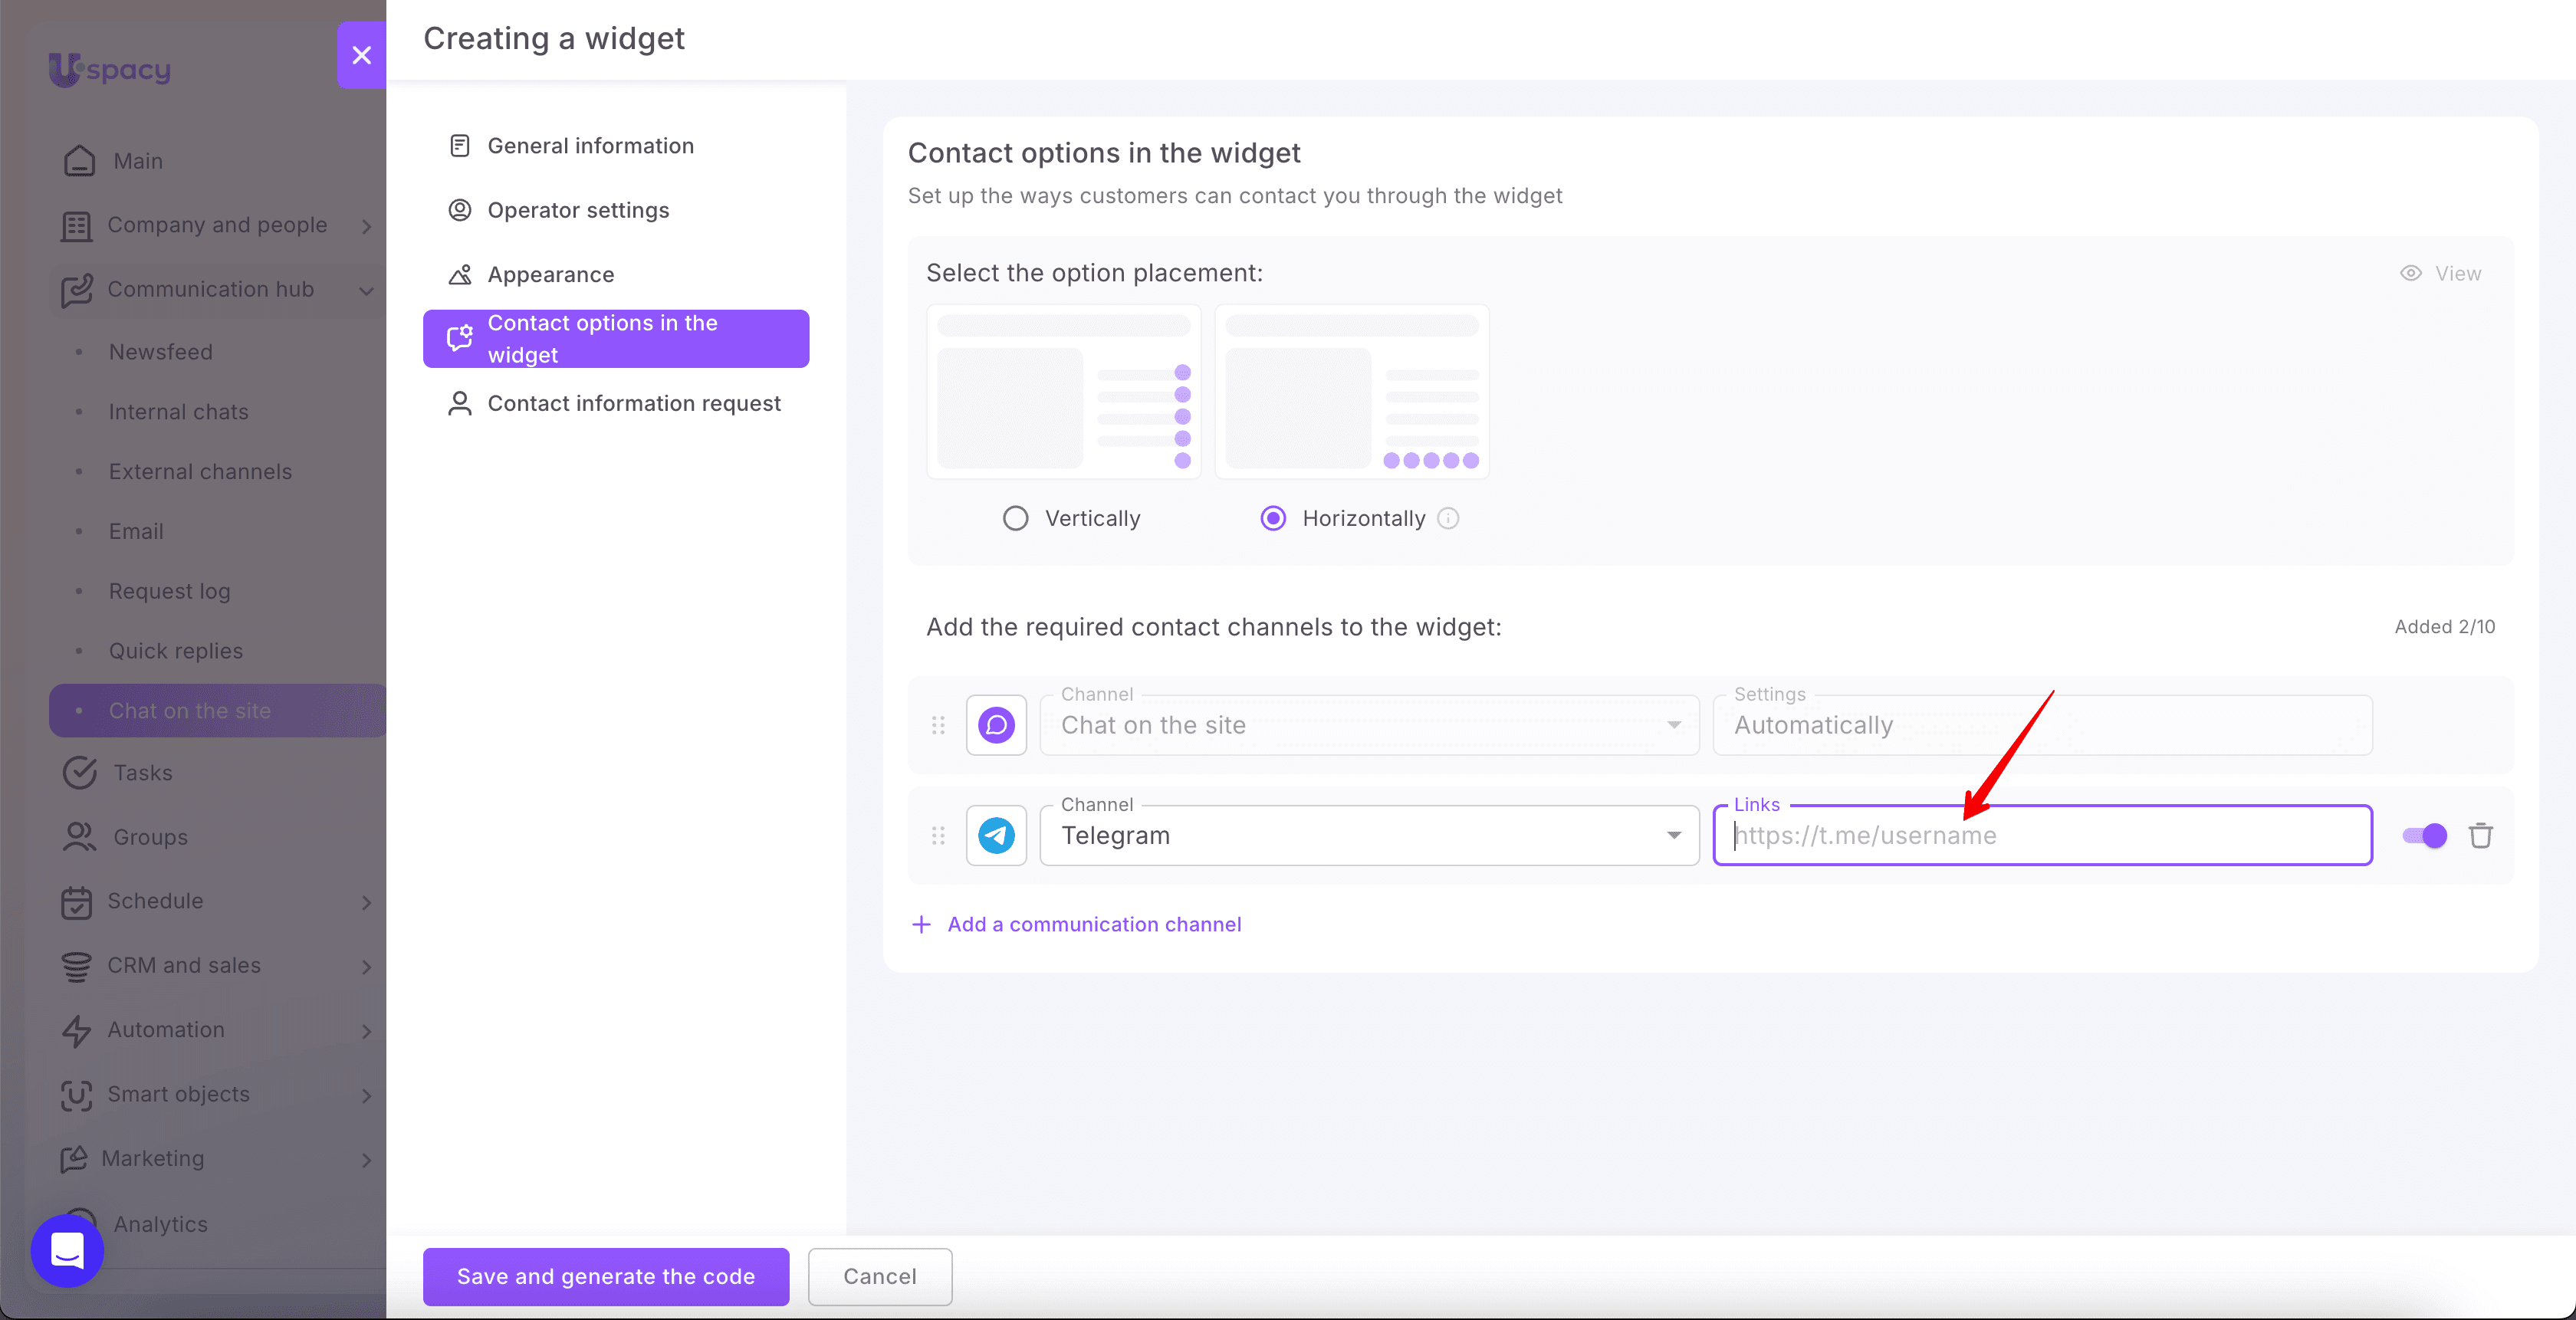Viewport: 2576px width, 1320px height.
Task: Click the Telegram channel icon
Action: (996, 835)
